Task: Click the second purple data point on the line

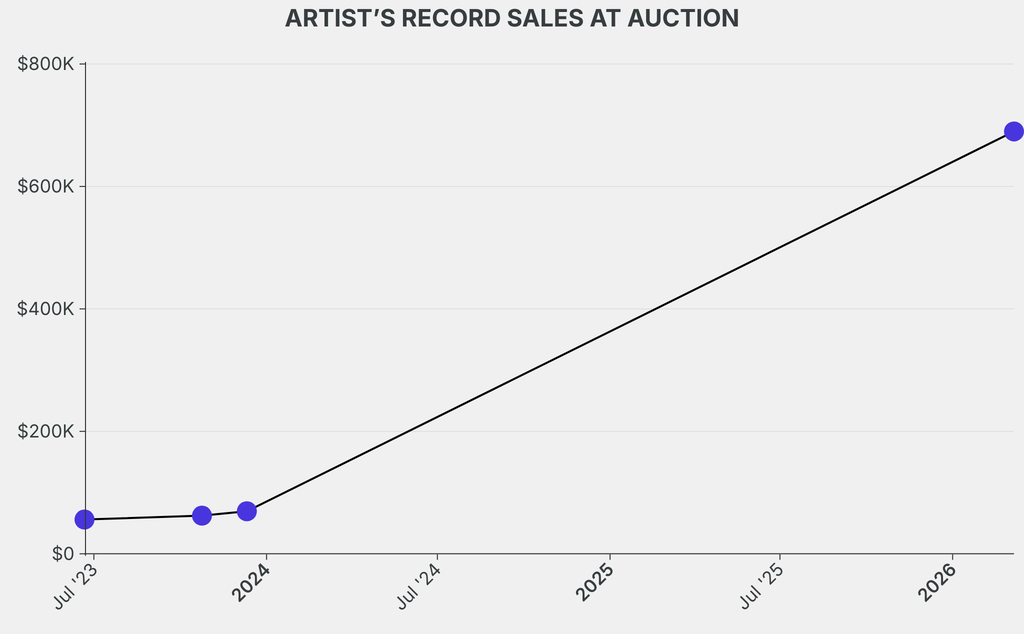Action: click(x=202, y=516)
